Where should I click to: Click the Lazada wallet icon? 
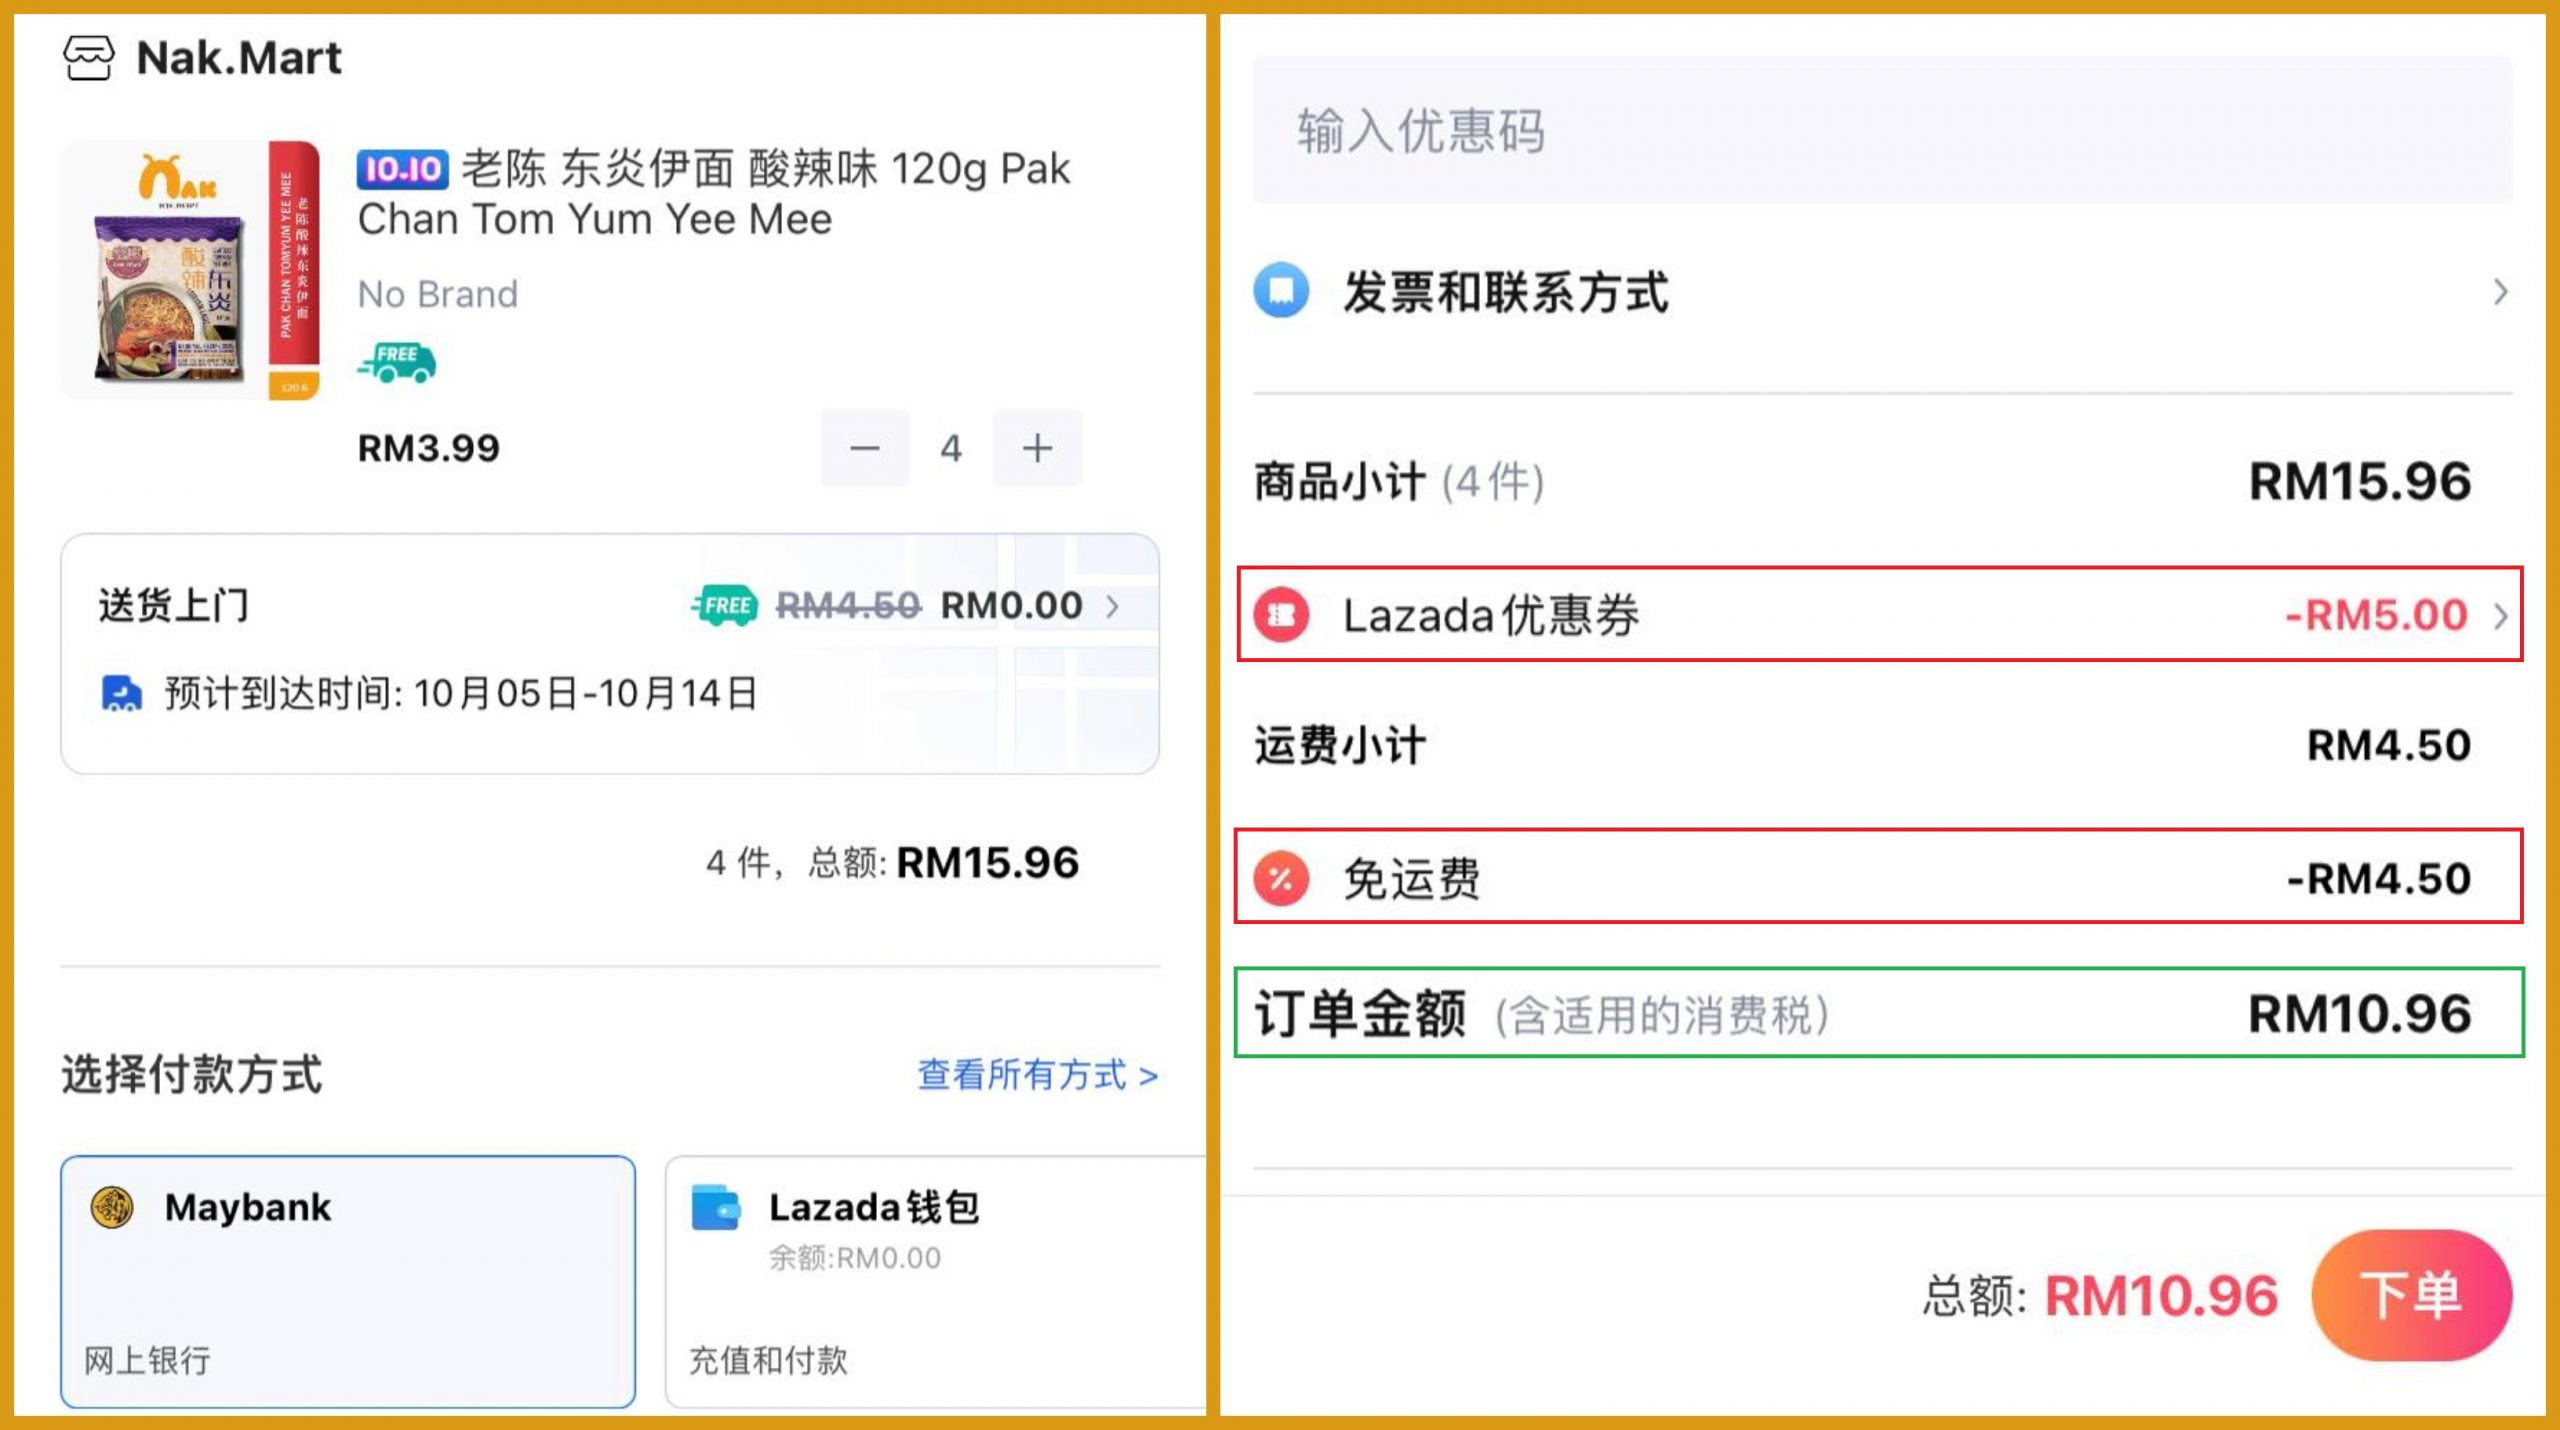pyautogui.click(x=716, y=1207)
